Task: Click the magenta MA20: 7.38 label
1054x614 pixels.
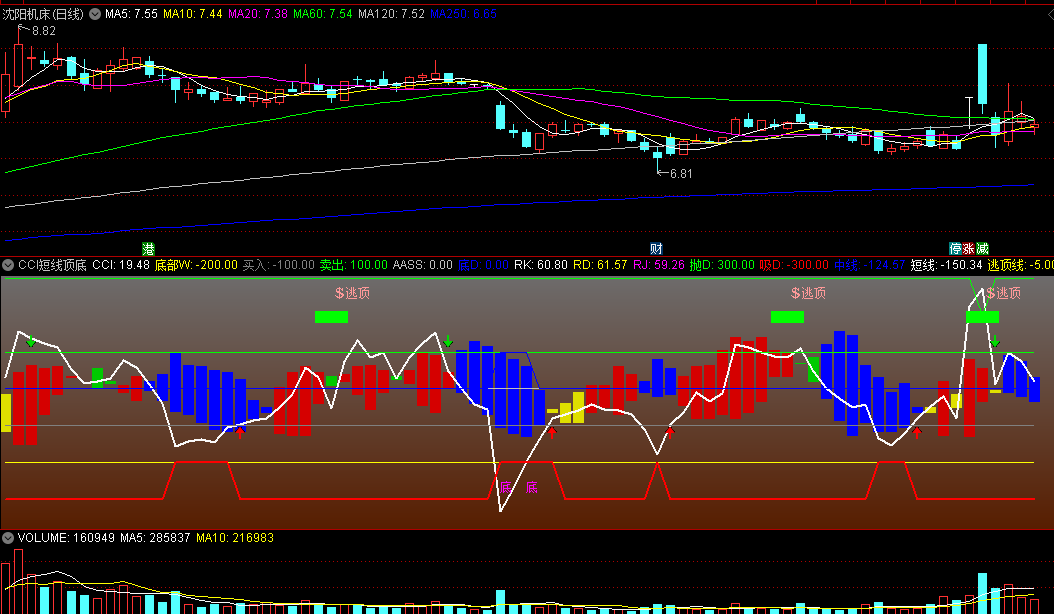Action: click(x=257, y=14)
